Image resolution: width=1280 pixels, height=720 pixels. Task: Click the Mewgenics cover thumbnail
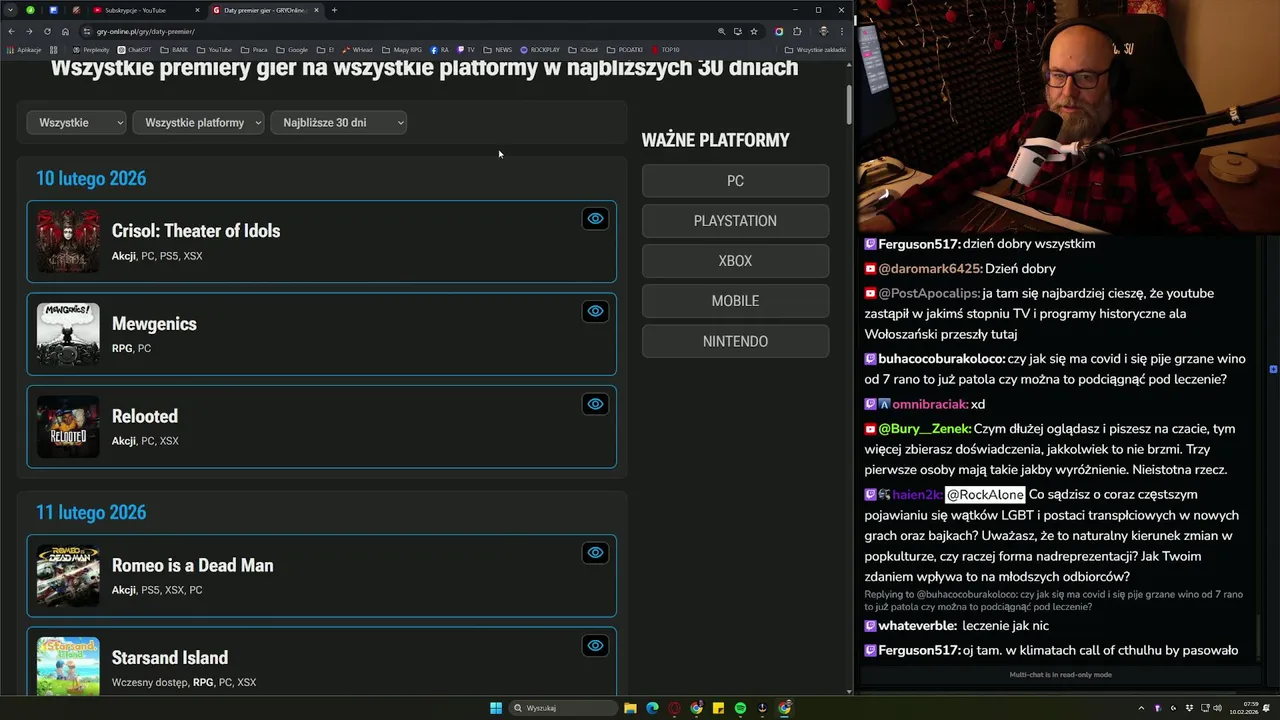pyautogui.click(x=68, y=334)
